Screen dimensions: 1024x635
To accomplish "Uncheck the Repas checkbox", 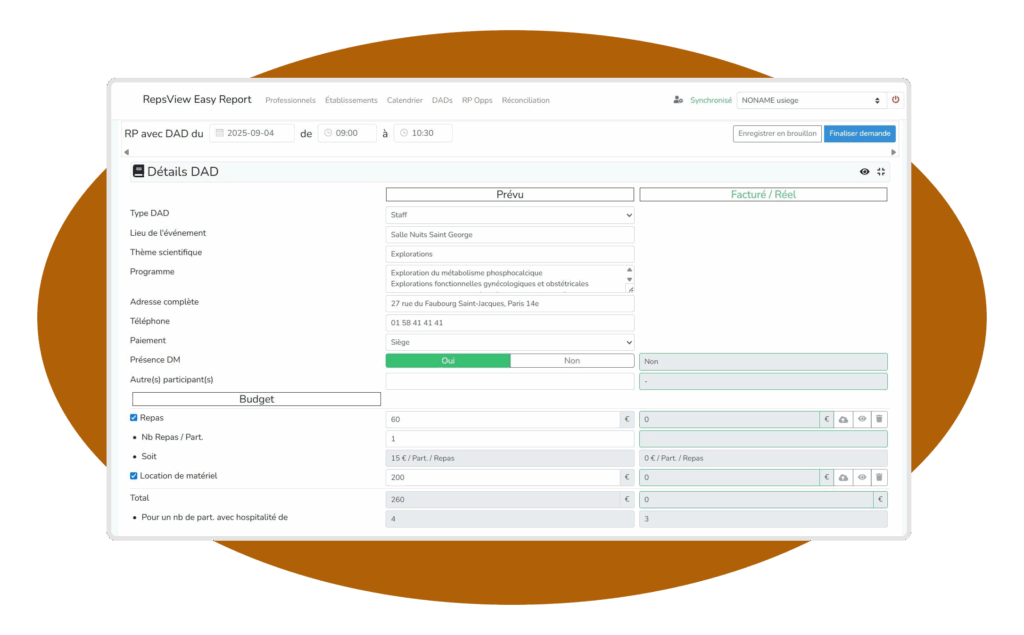I will coord(135,418).
